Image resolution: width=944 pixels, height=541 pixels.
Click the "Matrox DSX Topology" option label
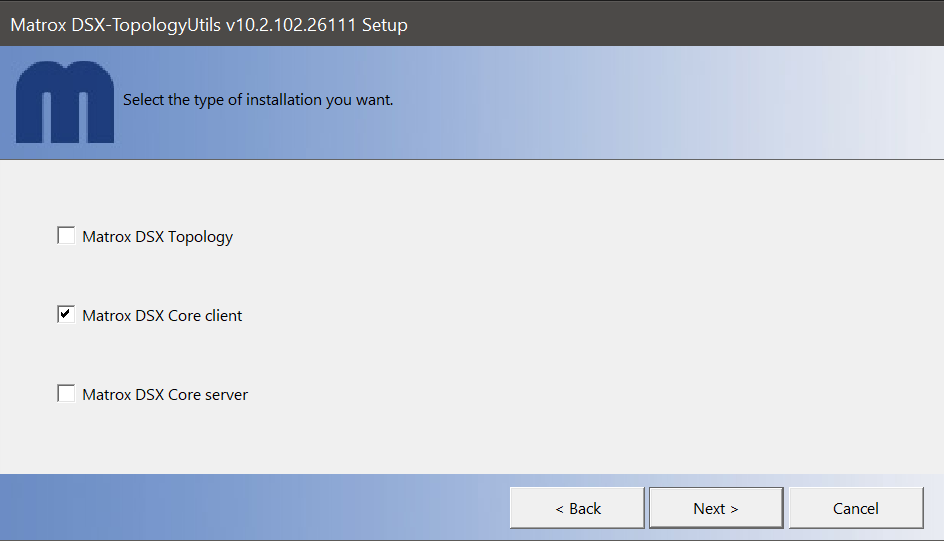point(157,237)
